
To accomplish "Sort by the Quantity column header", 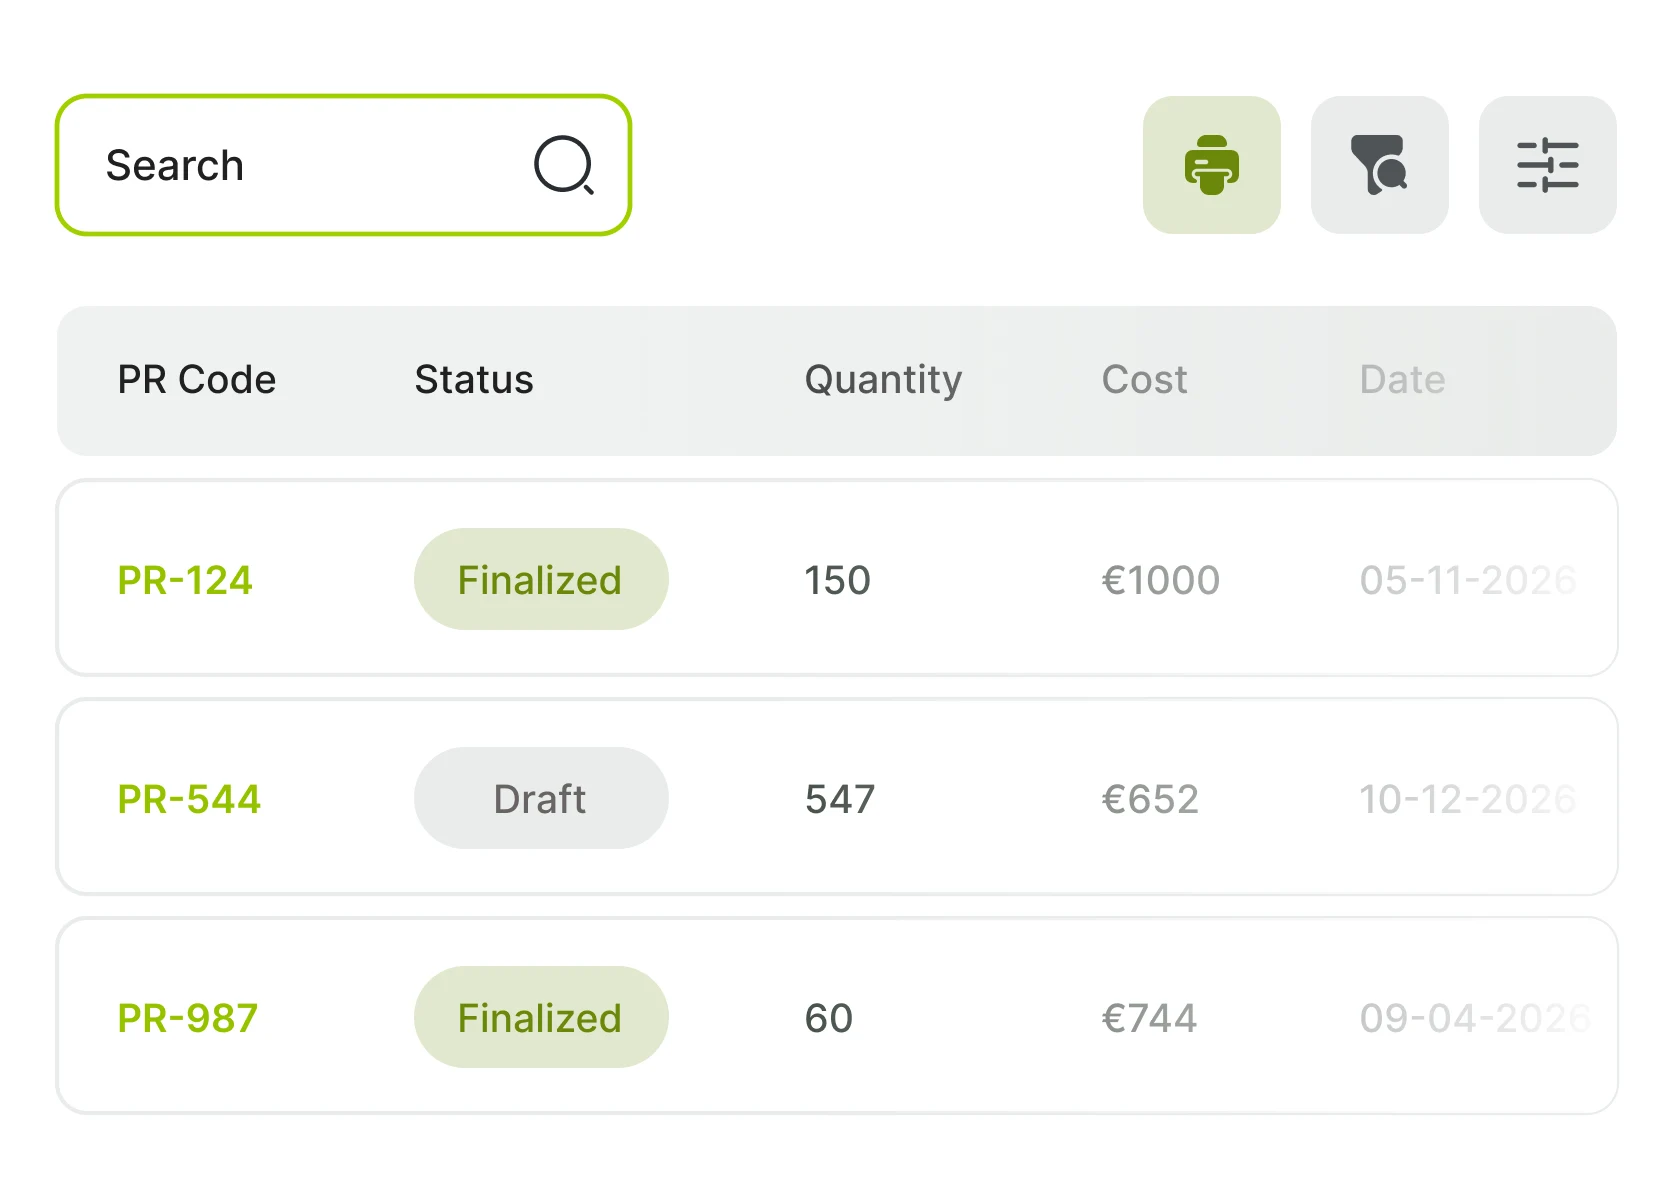I will (x=883, y=380).
